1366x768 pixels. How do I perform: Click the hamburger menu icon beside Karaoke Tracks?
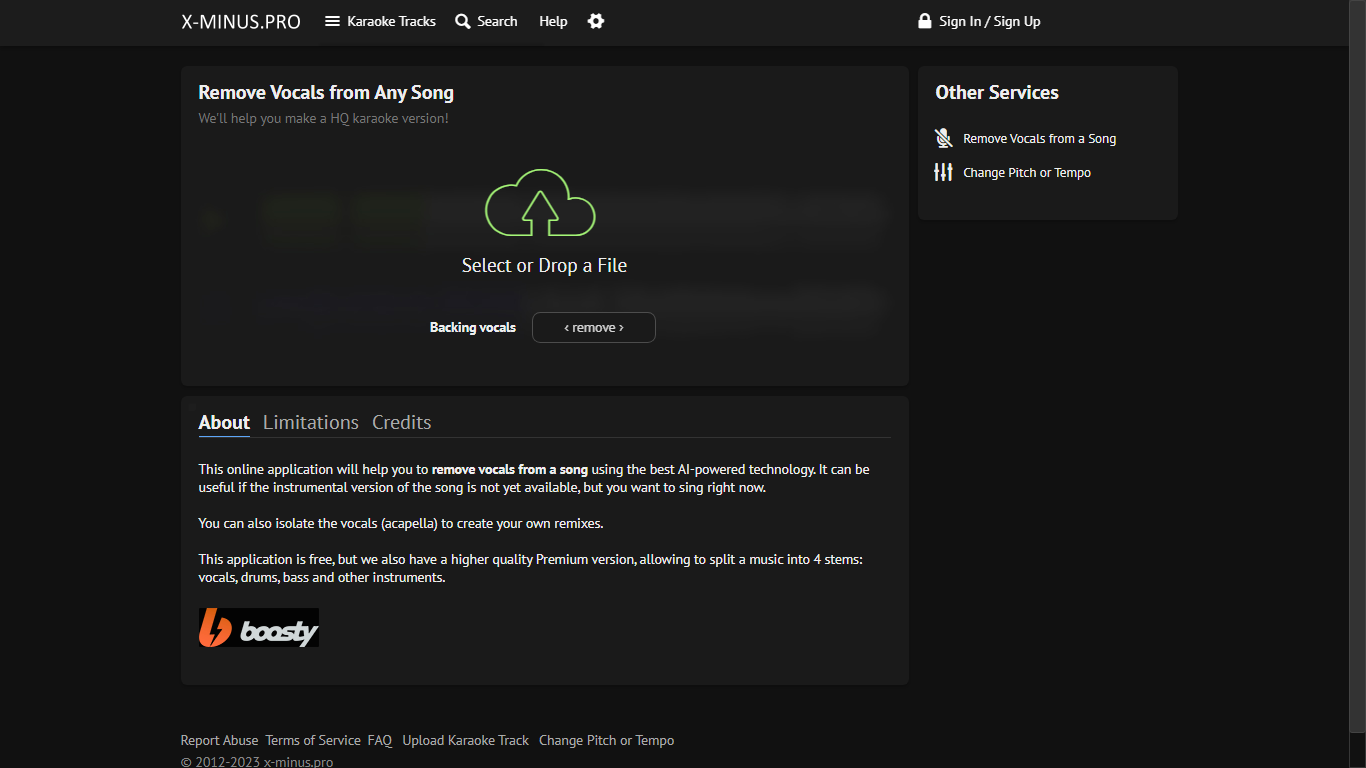click(333, 21)
